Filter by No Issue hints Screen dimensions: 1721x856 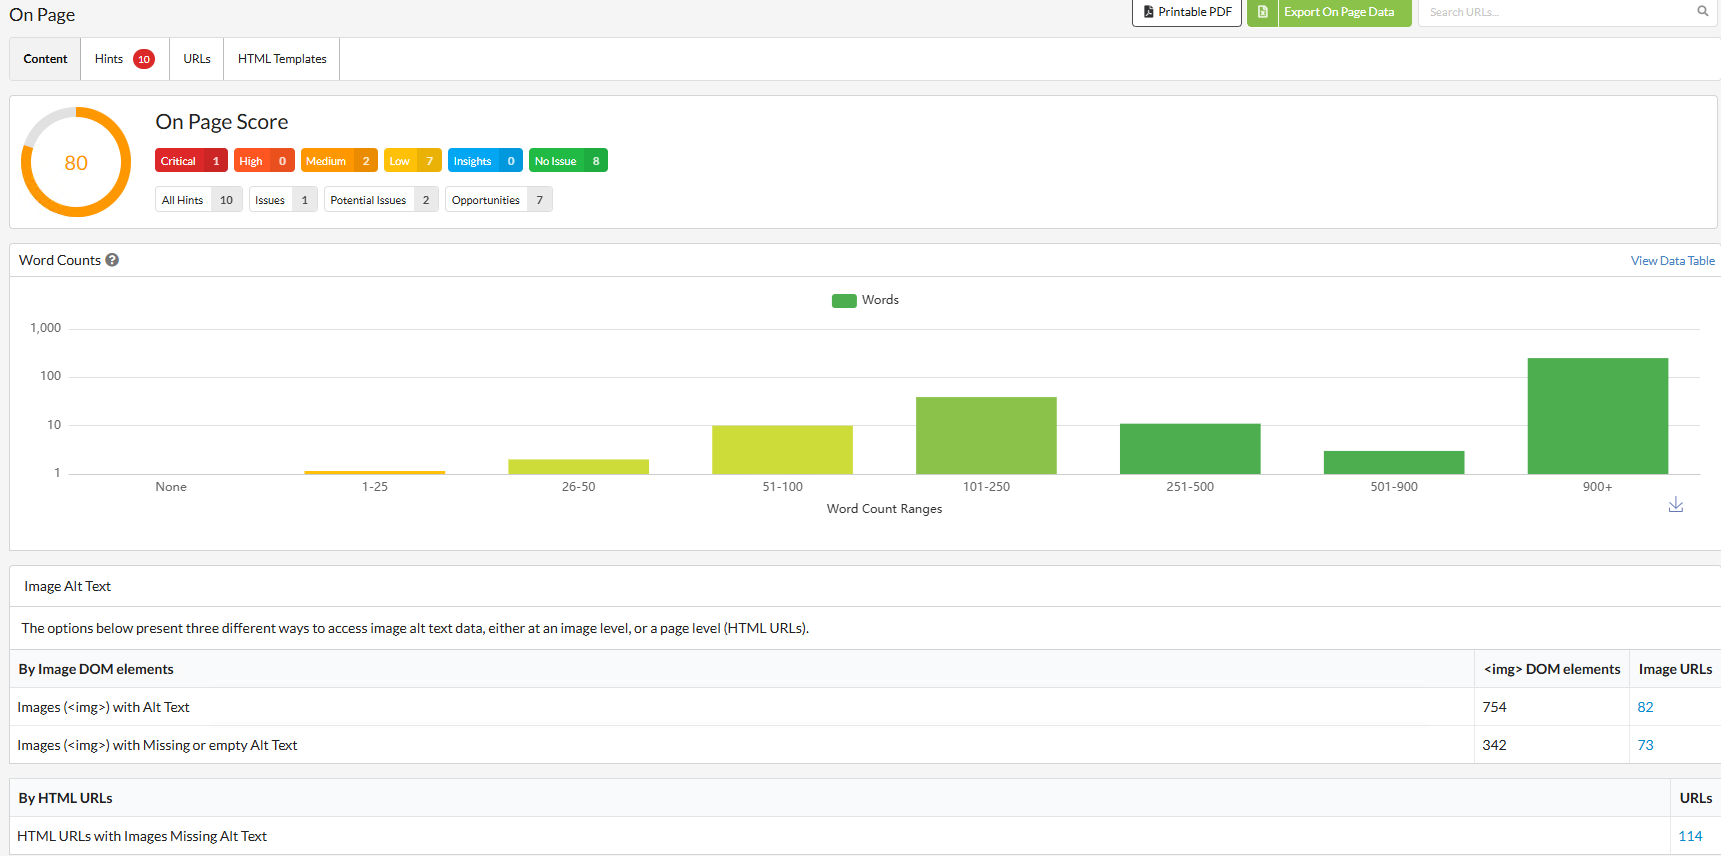(568, 161)
